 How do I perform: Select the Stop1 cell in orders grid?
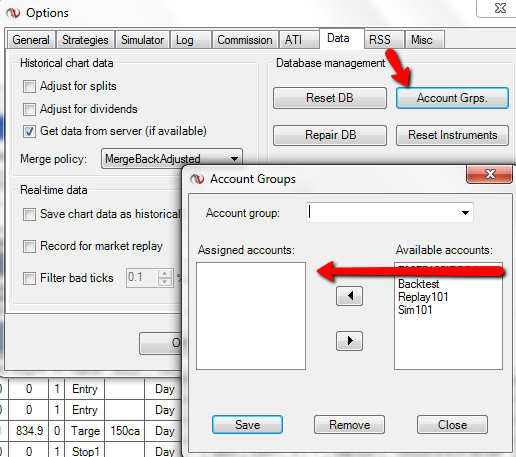click(85, 451)
